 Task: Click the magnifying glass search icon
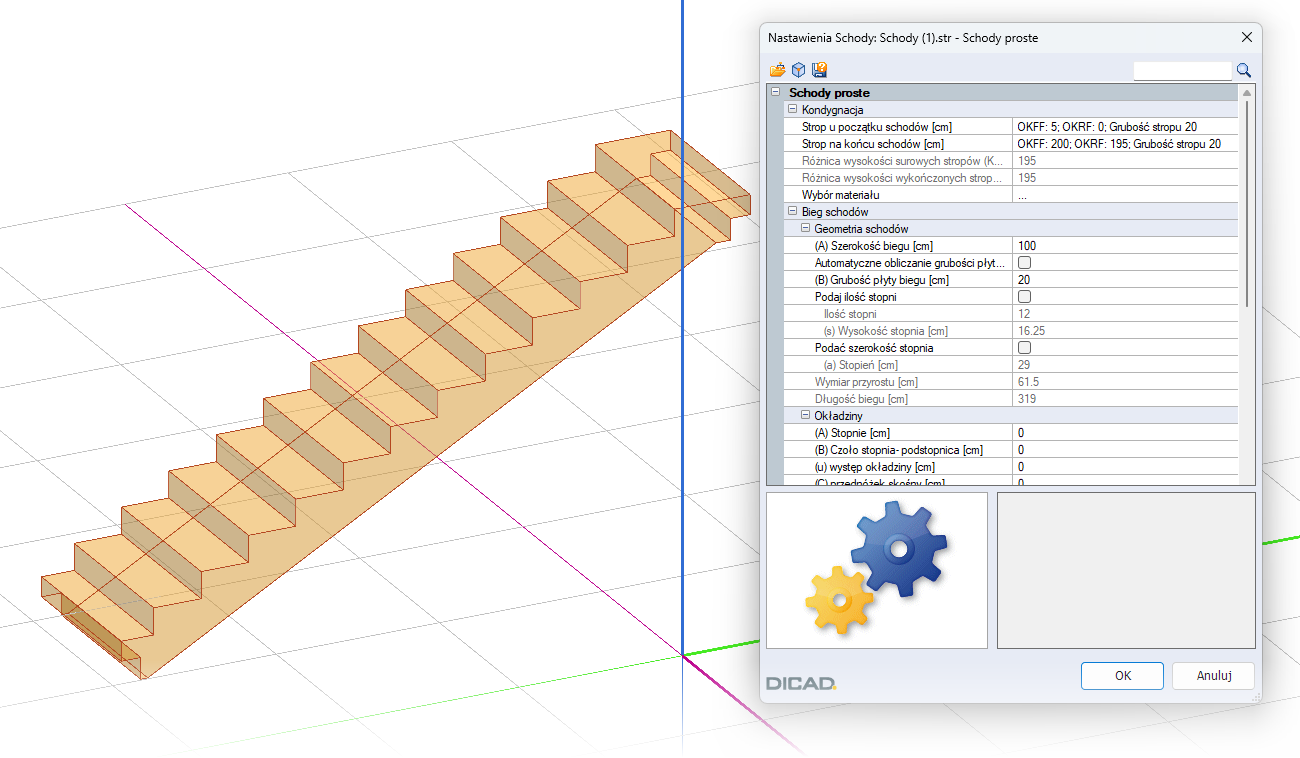(x=1244, y=70)
